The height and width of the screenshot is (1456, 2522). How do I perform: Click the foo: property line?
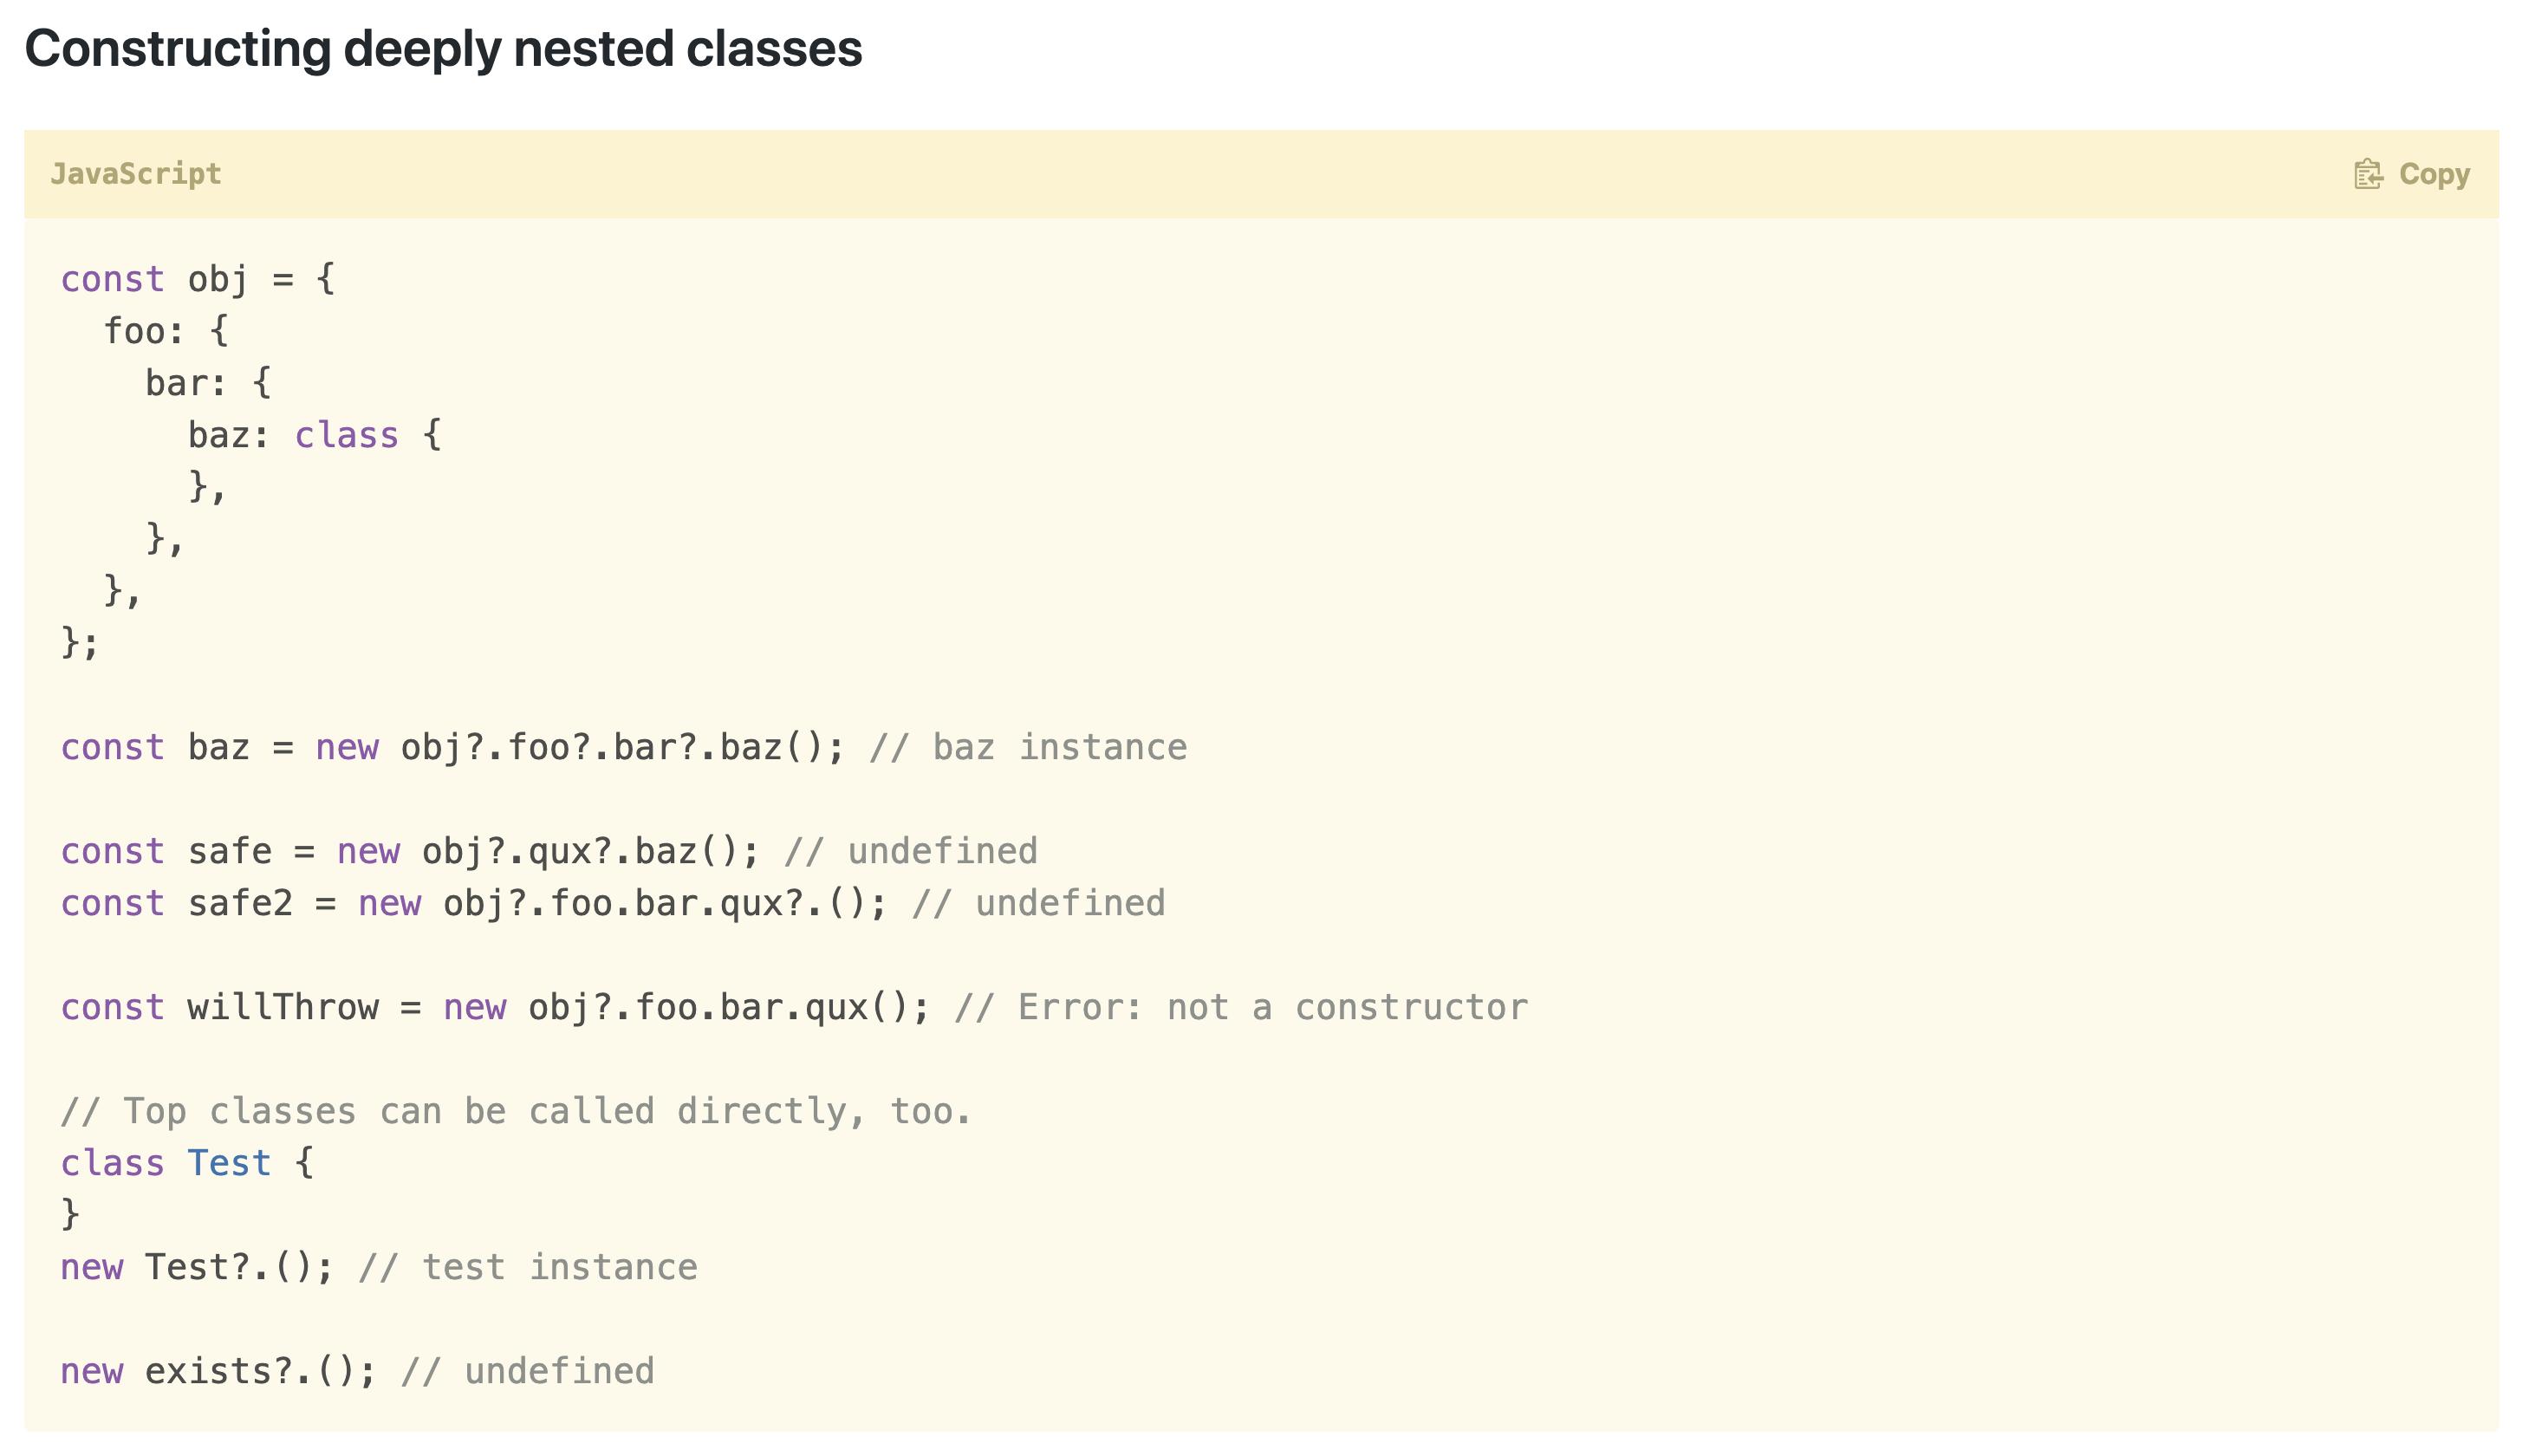(166, 331)
